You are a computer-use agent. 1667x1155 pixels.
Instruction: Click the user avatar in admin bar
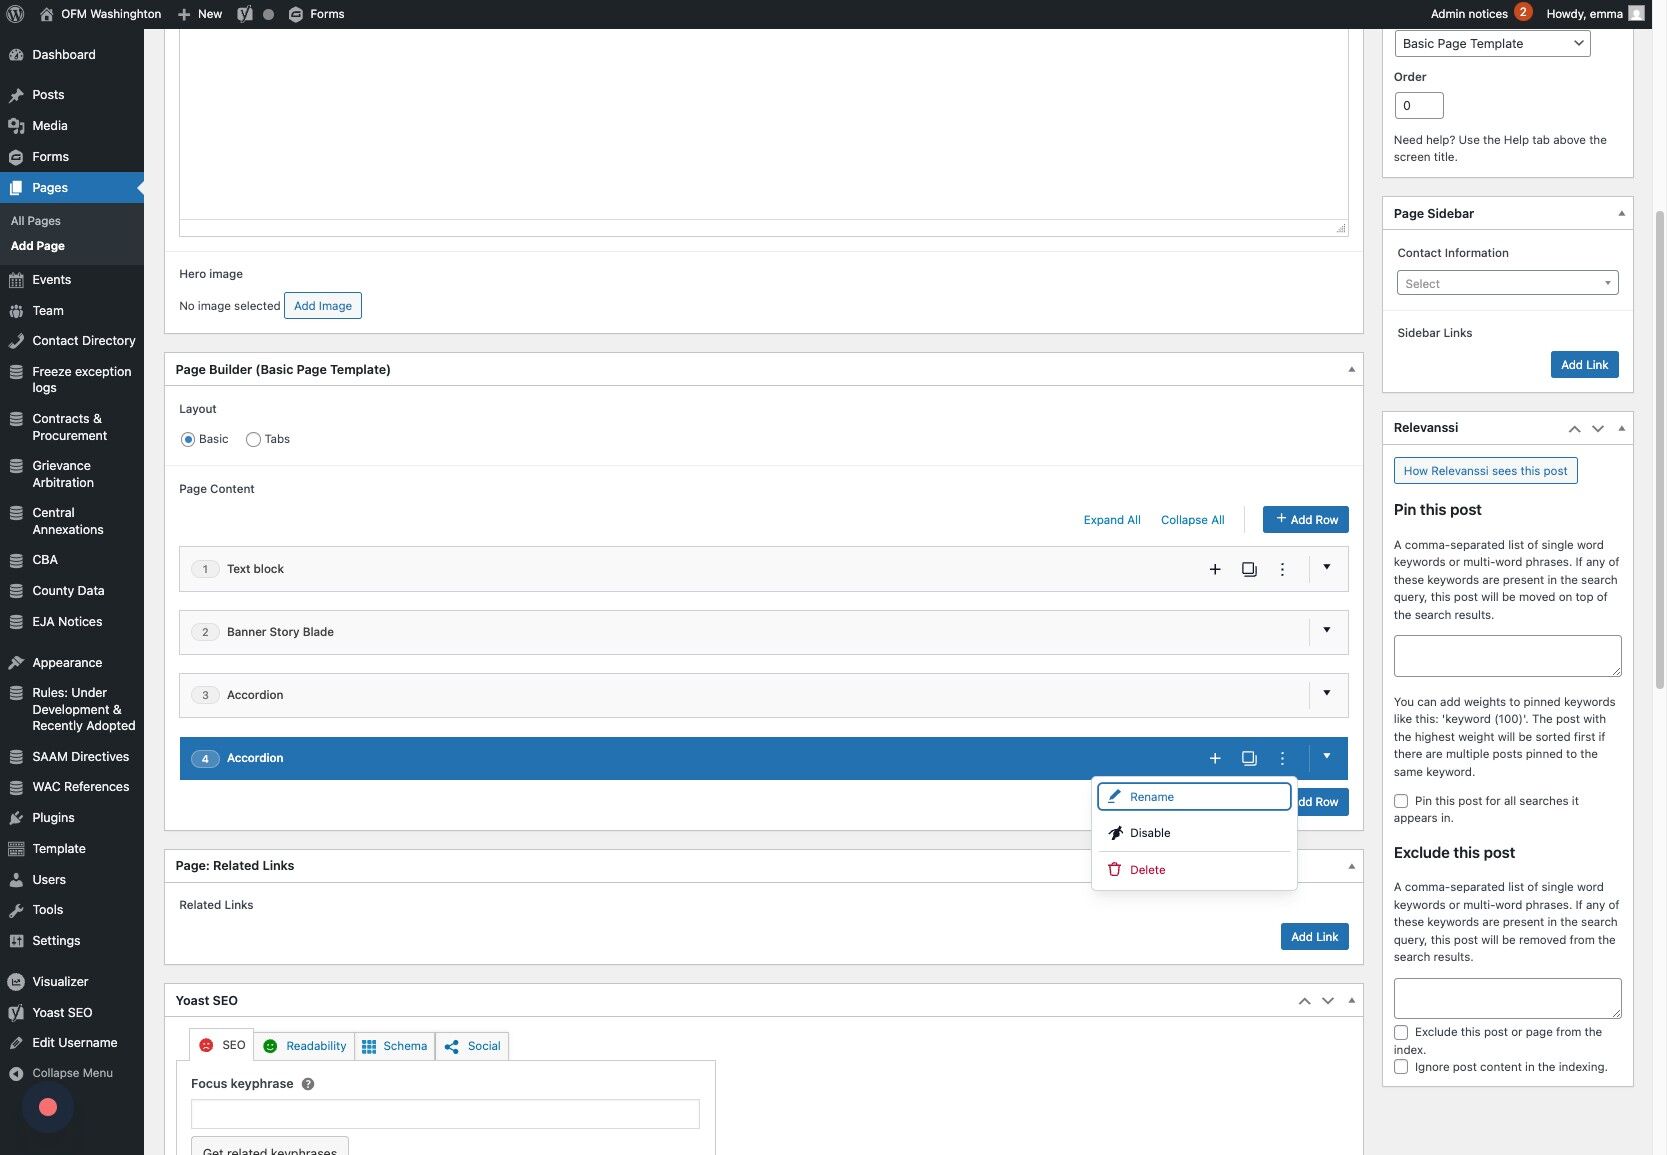click(x=1636, y=14)
